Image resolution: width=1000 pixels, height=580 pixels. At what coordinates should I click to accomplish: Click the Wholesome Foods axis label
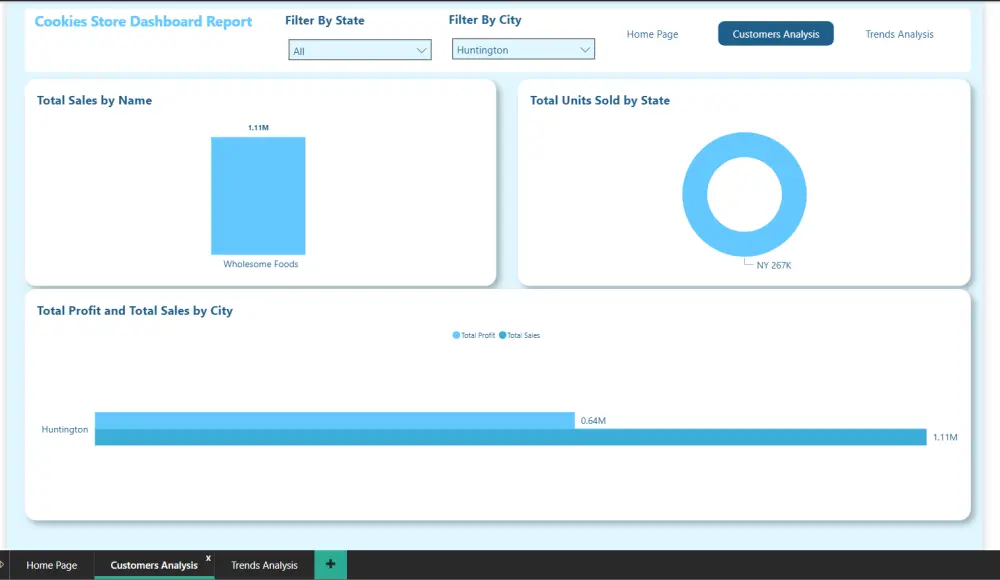coord(260,264)
